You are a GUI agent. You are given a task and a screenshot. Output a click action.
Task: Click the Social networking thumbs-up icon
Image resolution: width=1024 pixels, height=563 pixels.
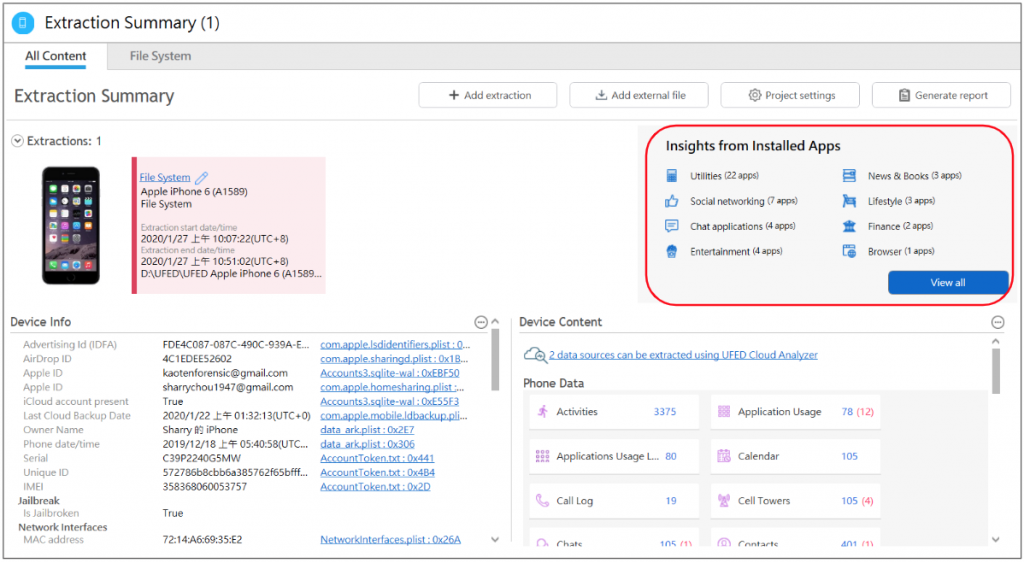(671, 201)
